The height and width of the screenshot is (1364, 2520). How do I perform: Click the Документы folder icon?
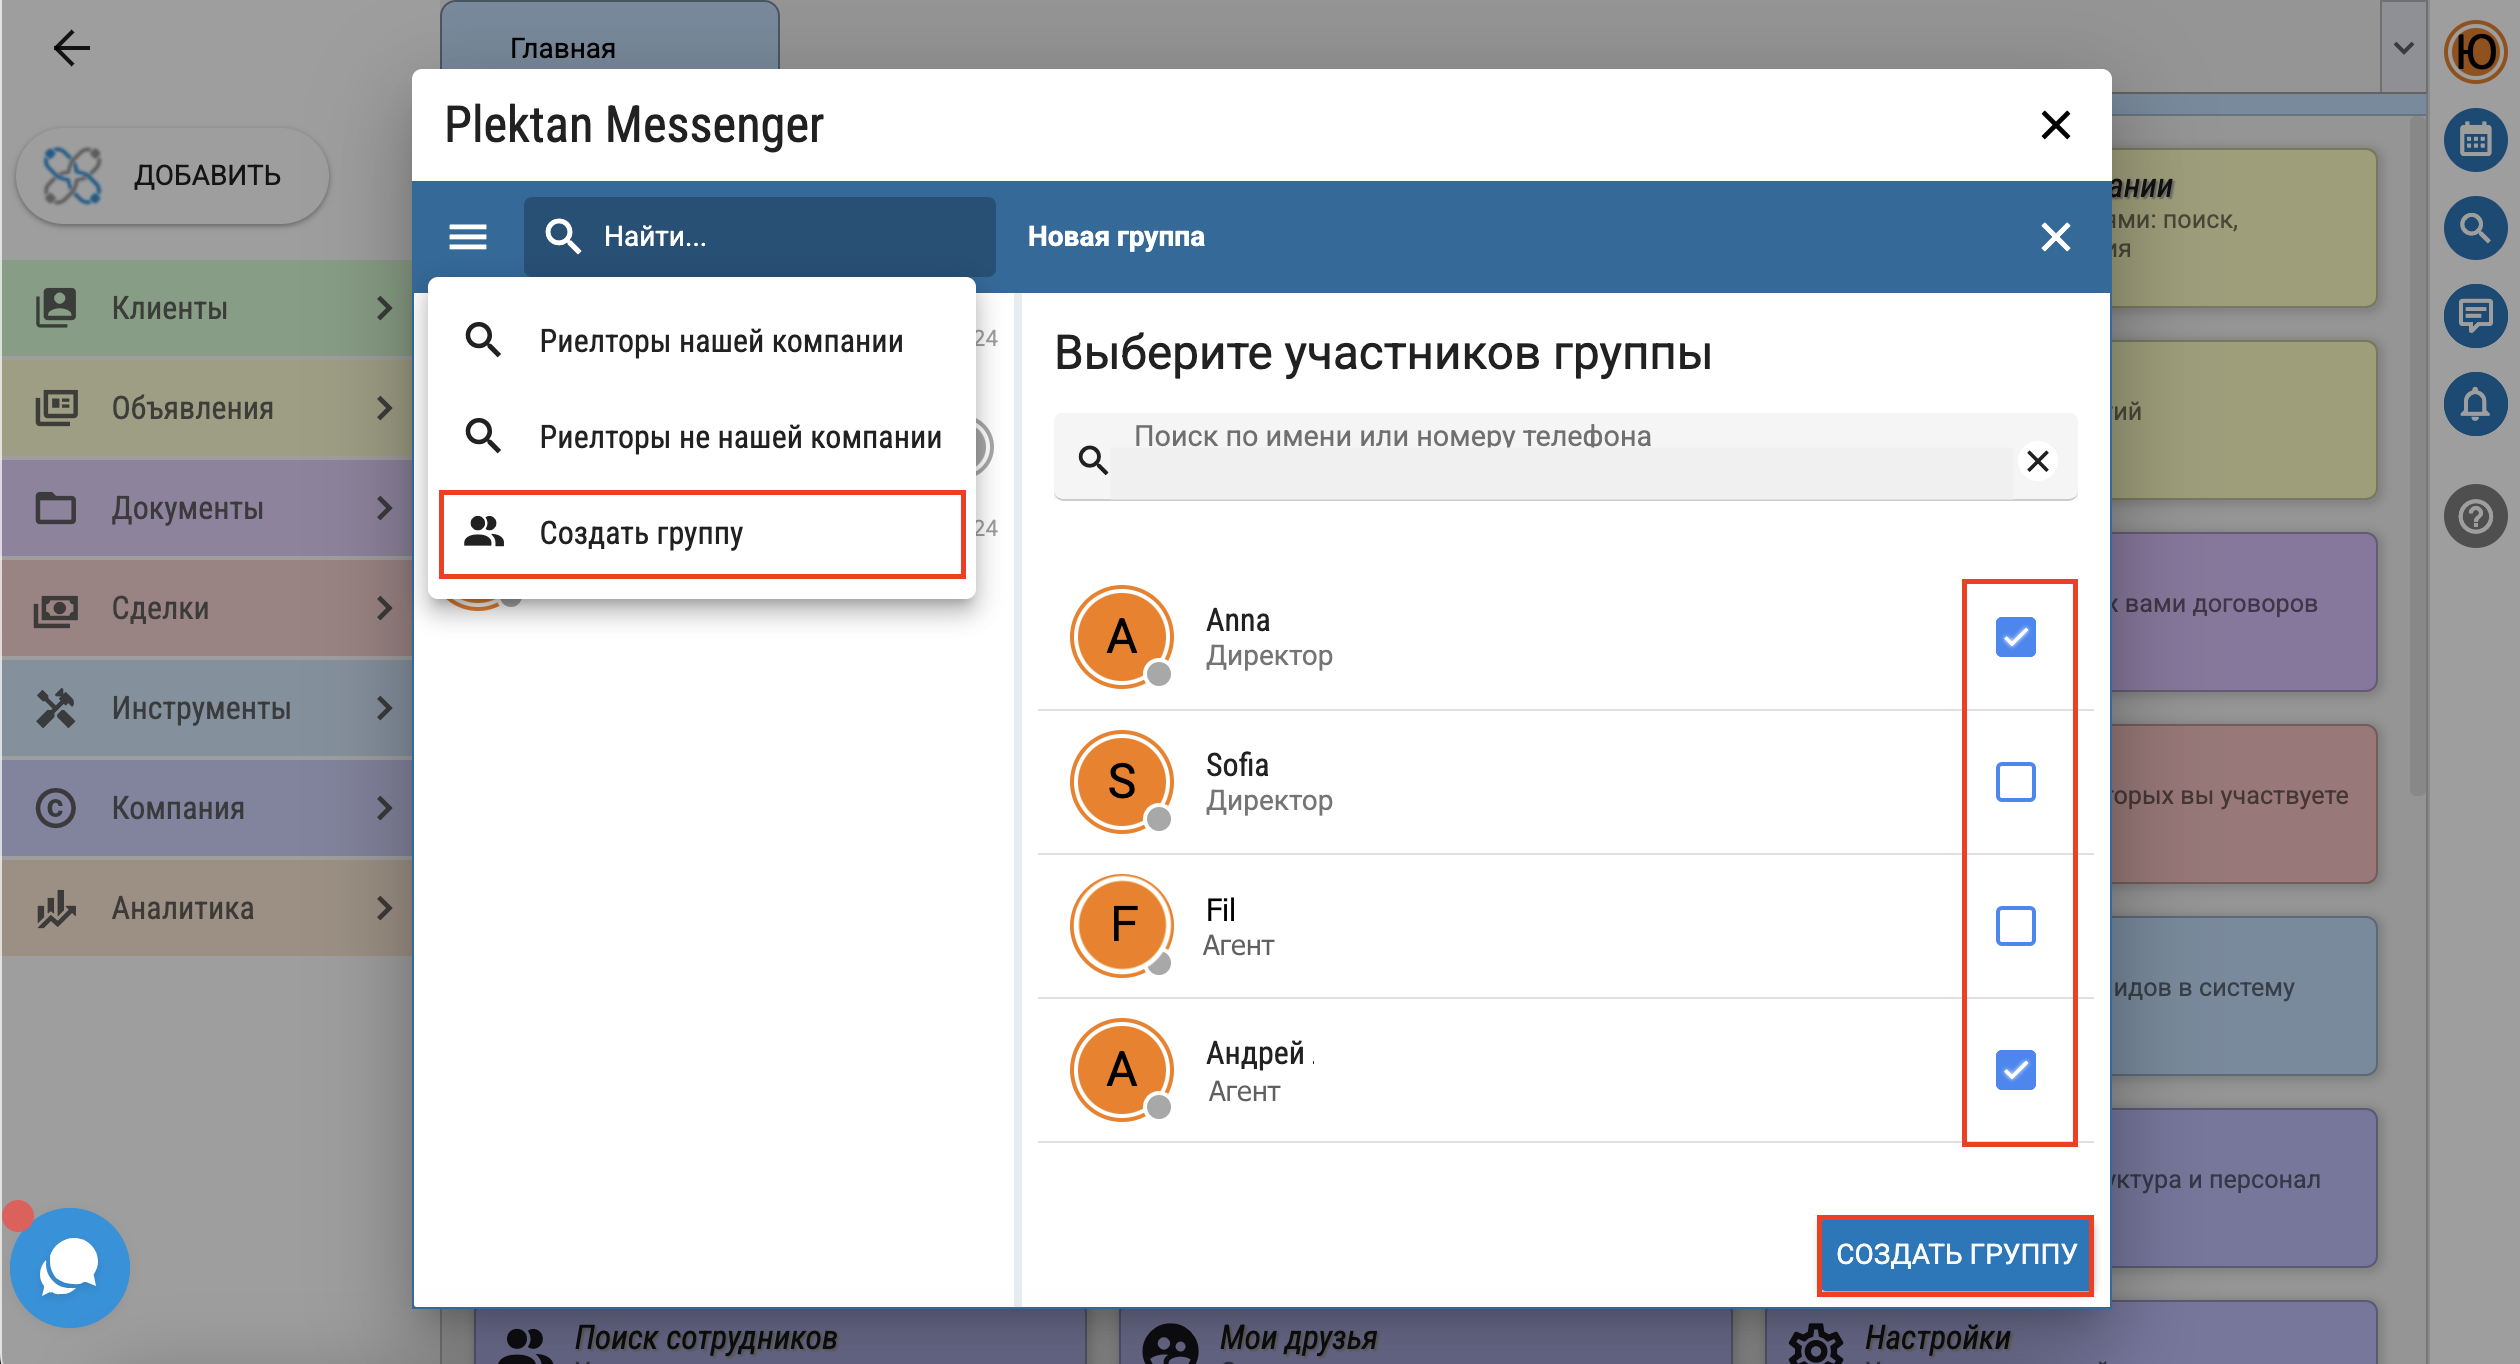point(56,508)
